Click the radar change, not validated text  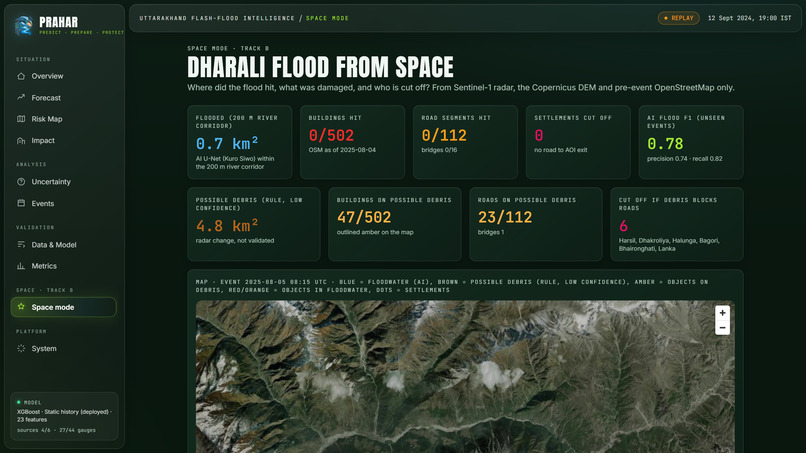[235, 241]
